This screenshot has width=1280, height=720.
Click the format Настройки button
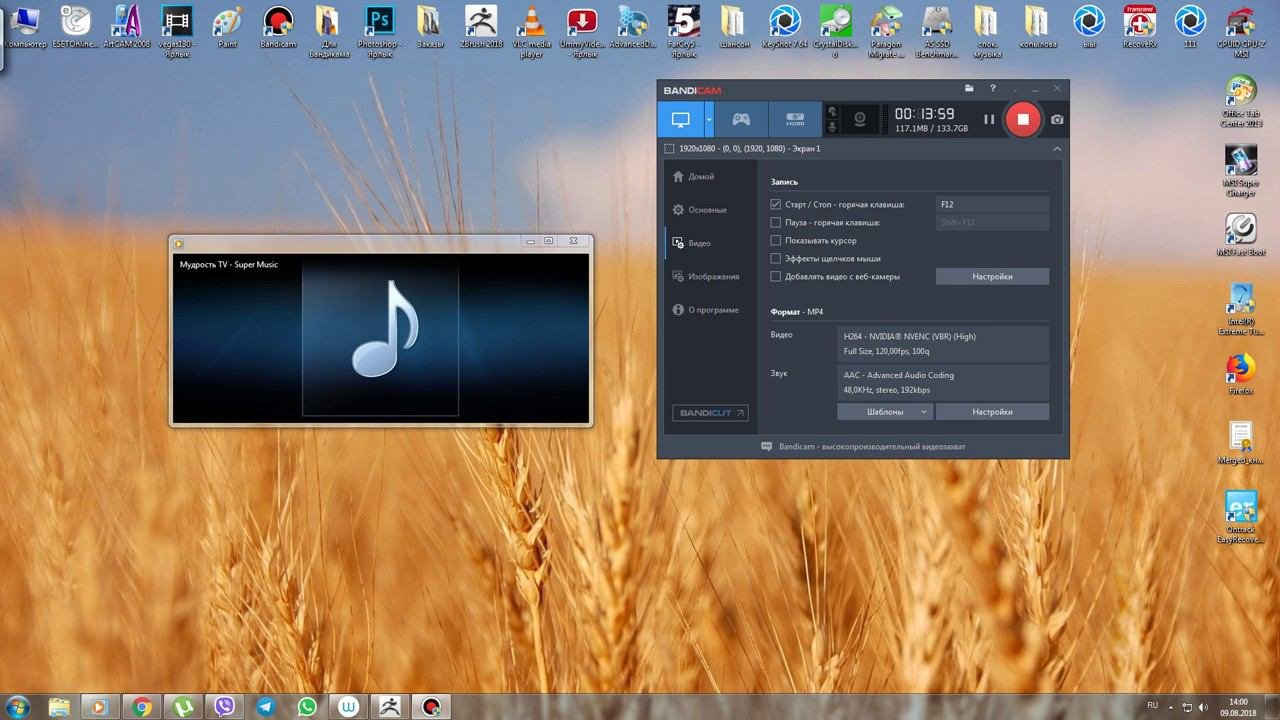click(992, 412)
